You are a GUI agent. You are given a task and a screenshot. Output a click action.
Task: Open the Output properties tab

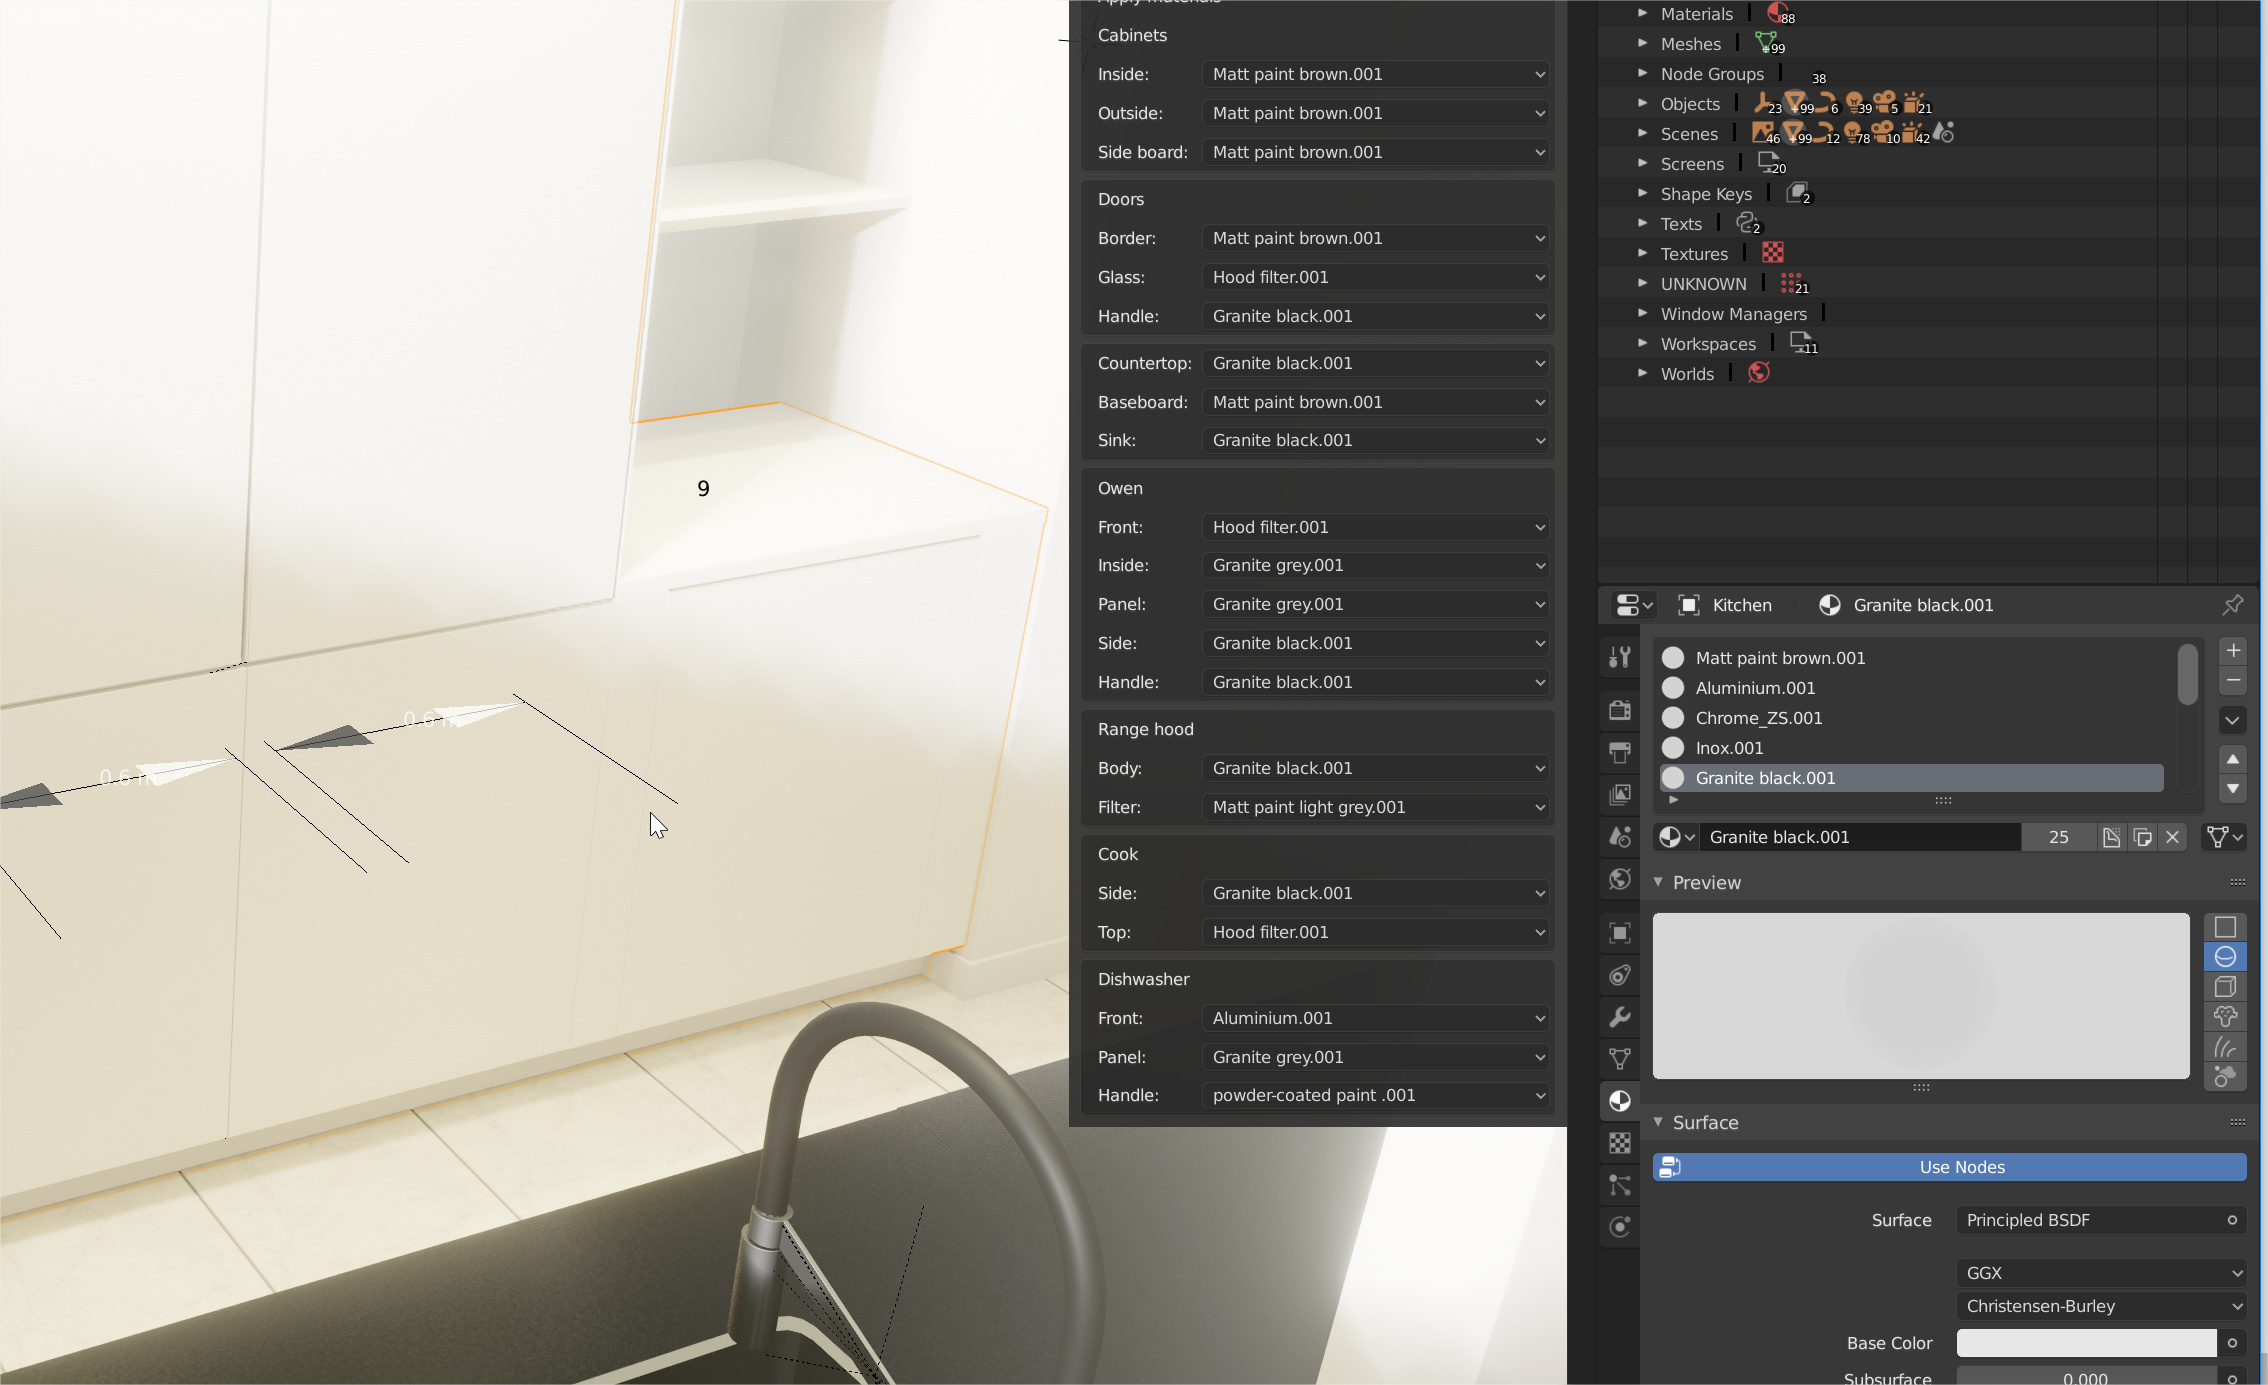pyautogui.click(x=1620, y=752)
